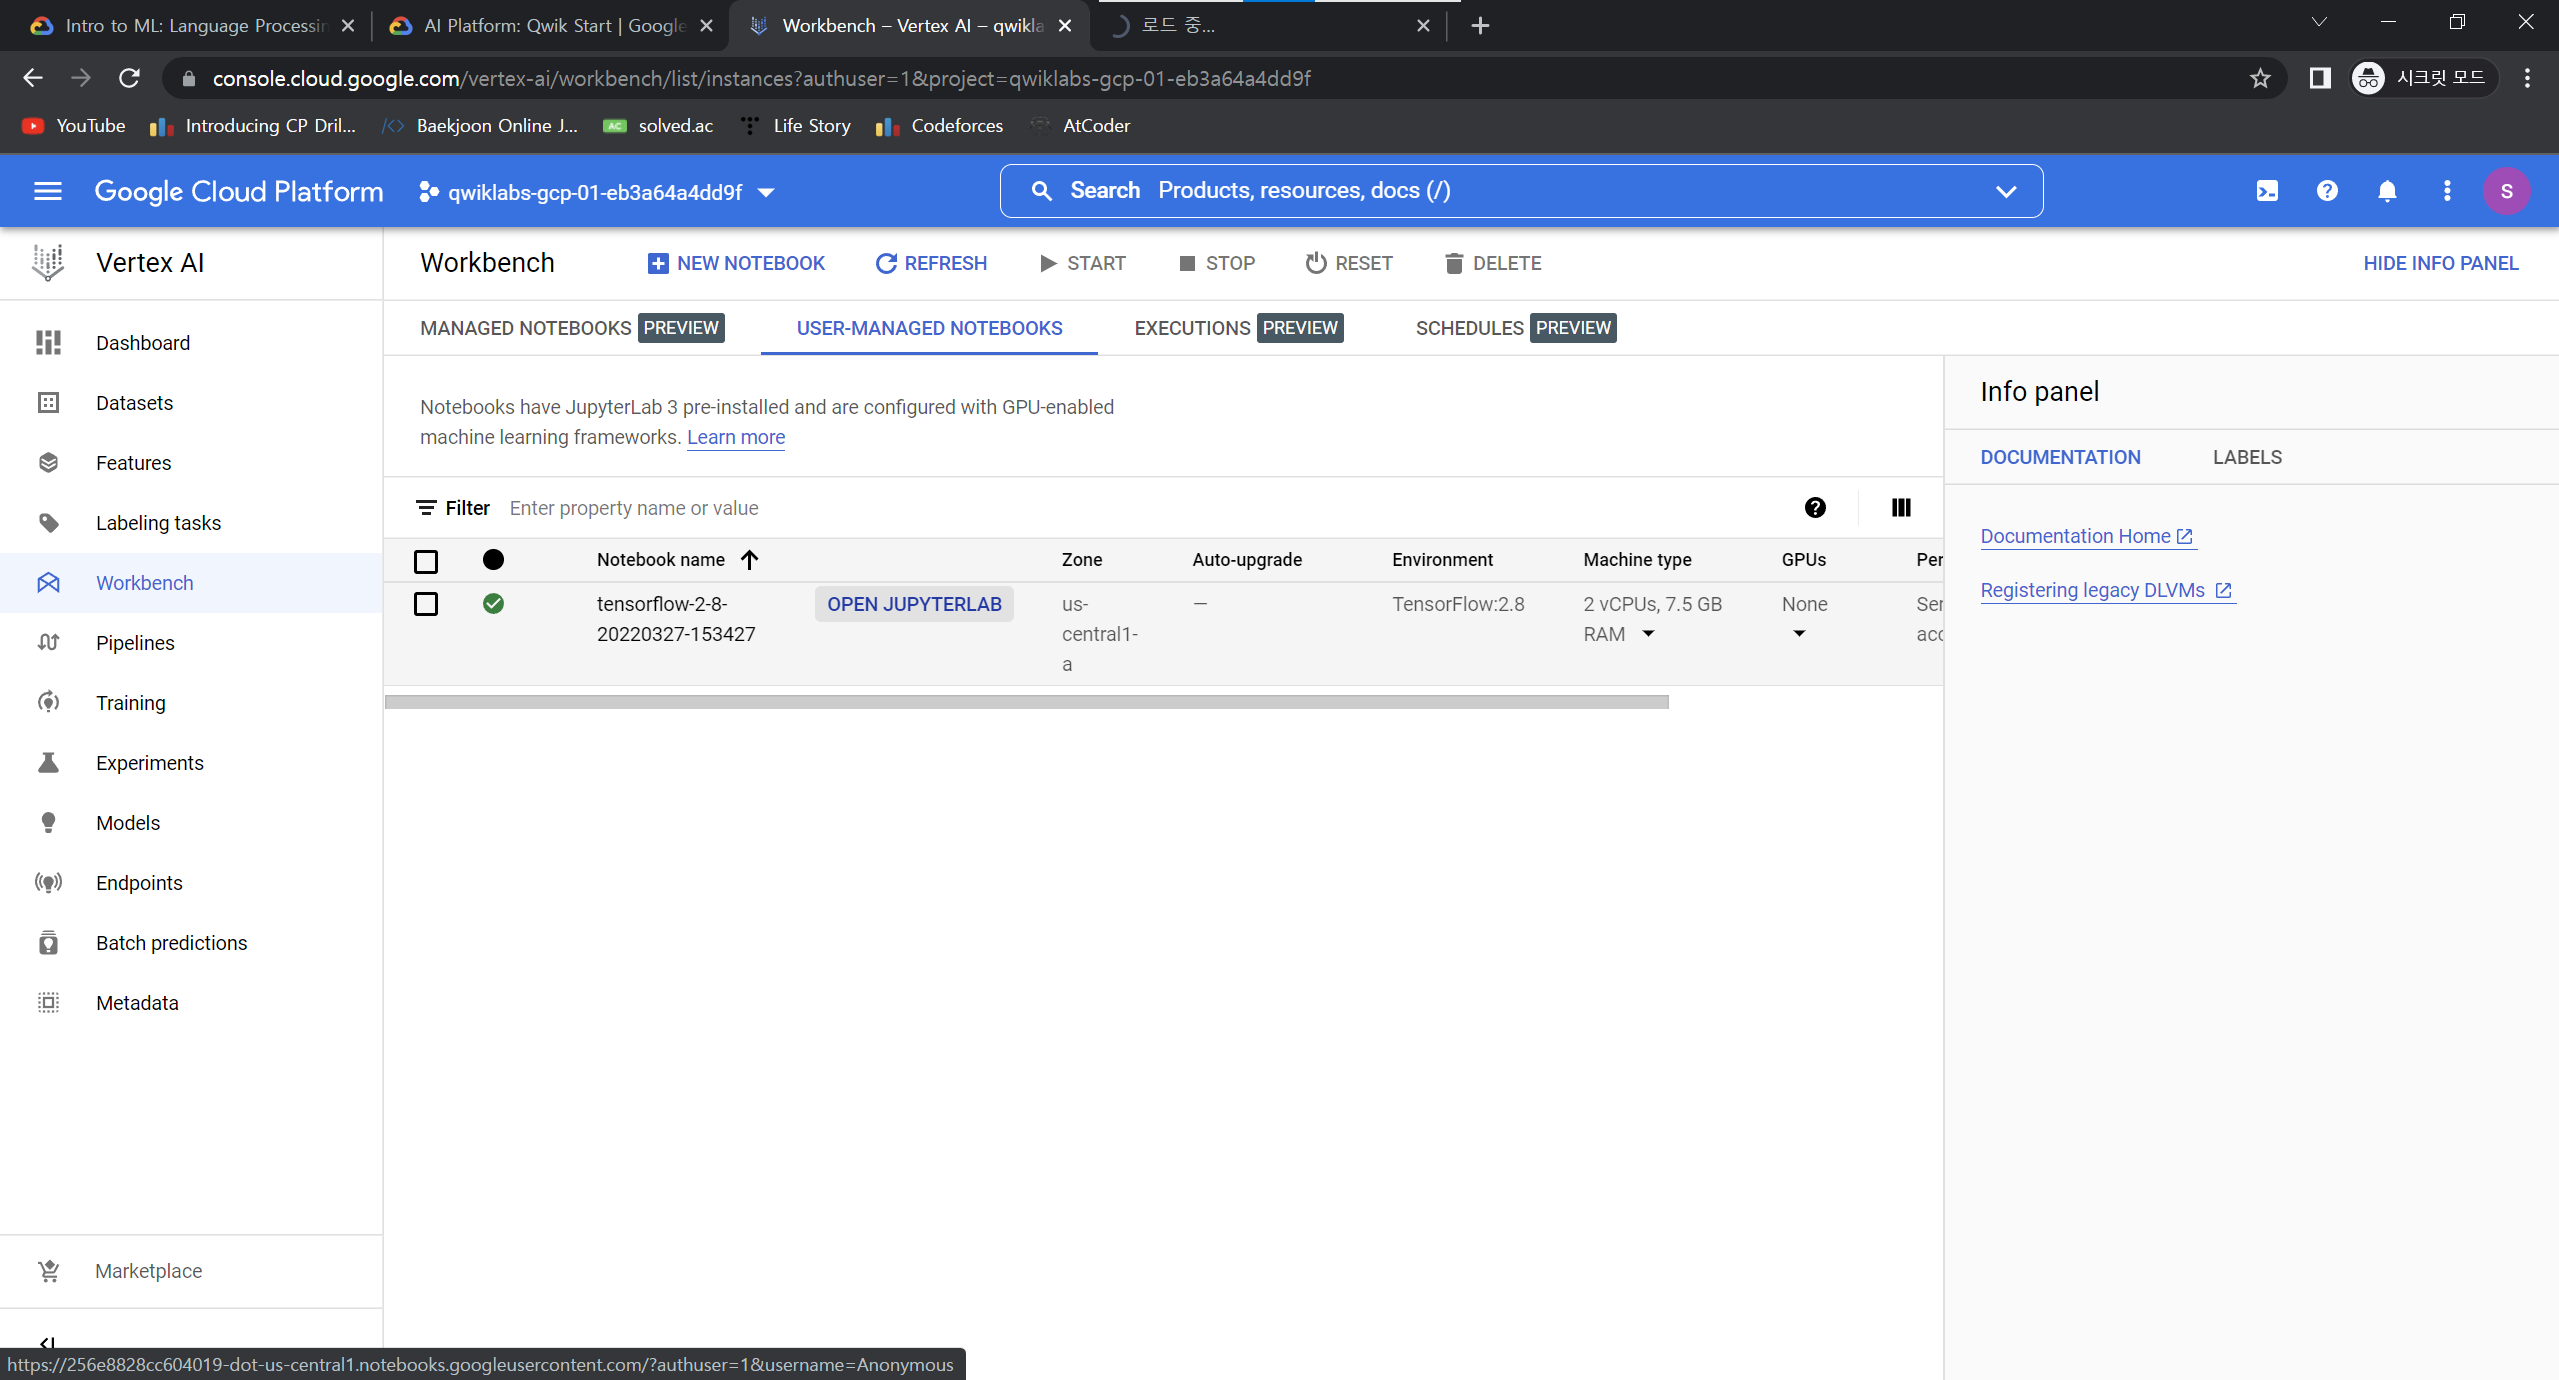This screenshot has width=2559, height=1380.
Task: Bookmark this page with the star icon
Action: pyautogui.click(x=2260, y=78)
